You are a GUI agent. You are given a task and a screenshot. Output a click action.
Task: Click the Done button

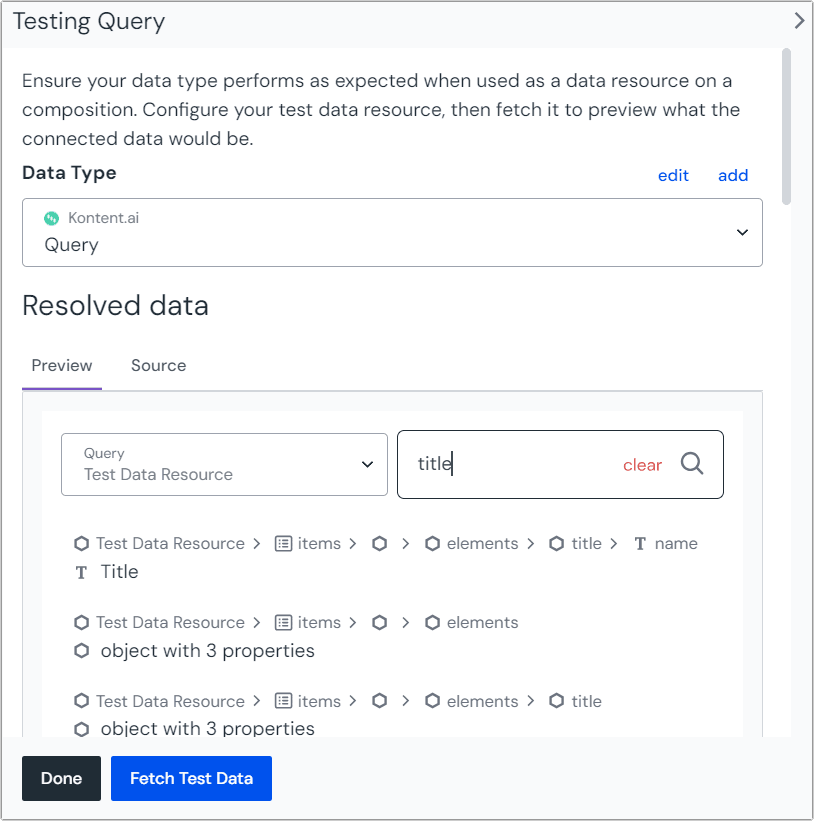click(61, 778)
